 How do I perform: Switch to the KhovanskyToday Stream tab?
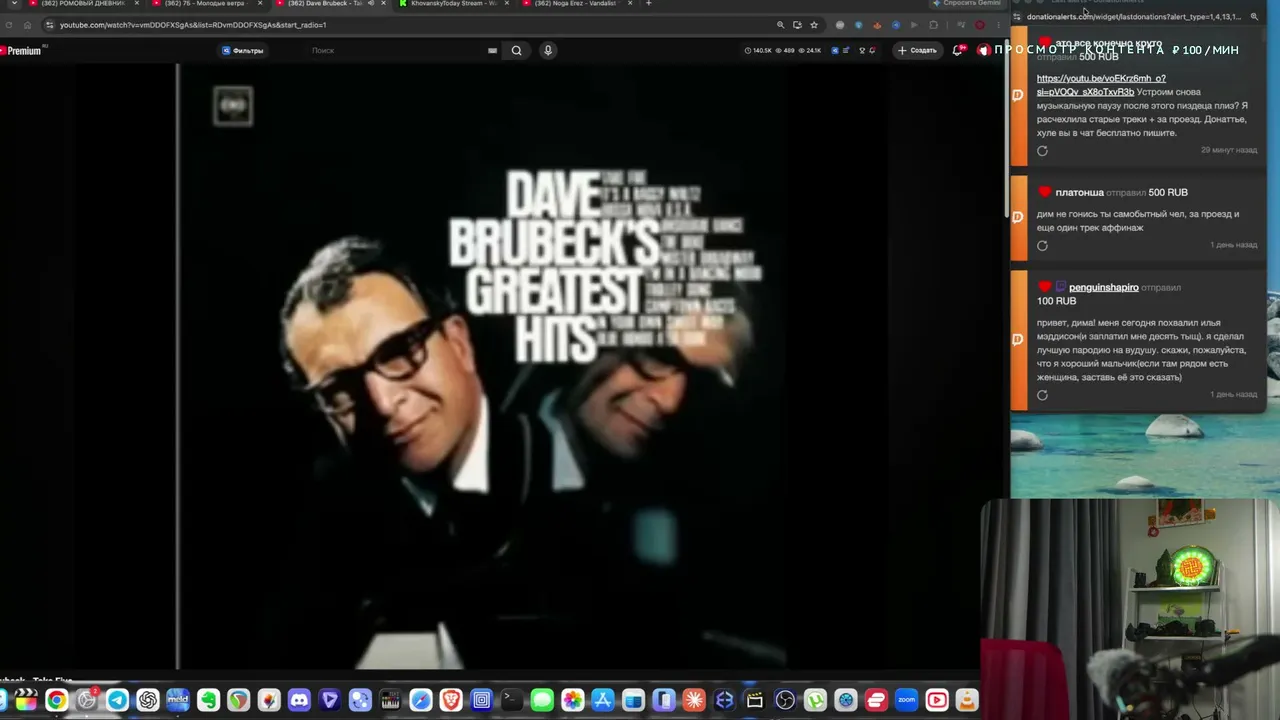453,4
